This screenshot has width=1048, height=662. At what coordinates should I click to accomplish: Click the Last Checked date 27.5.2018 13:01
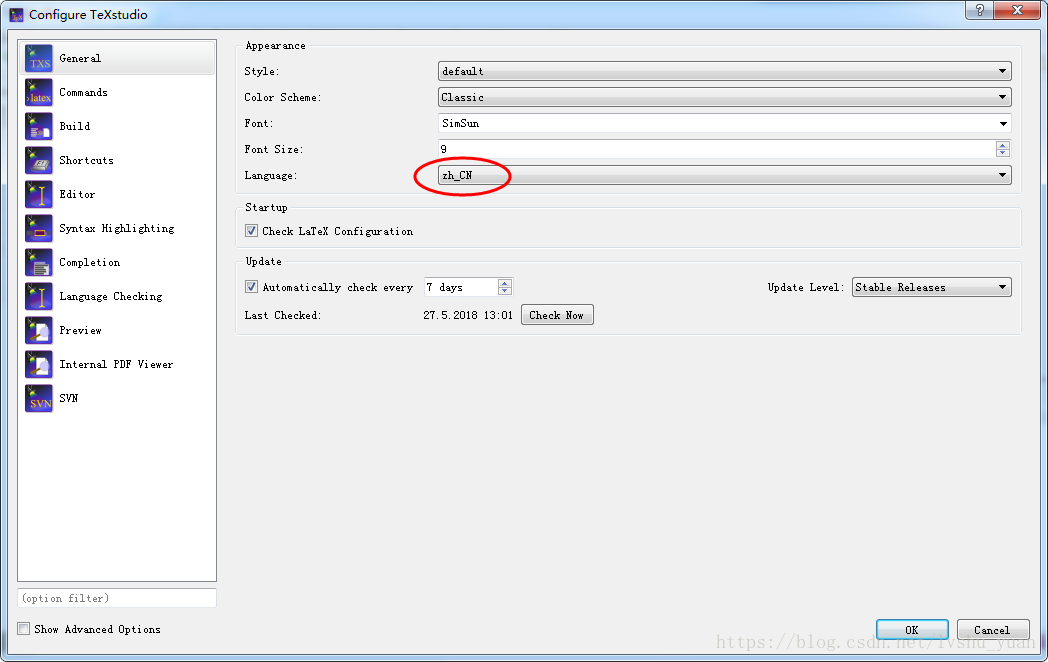(468, 315)
